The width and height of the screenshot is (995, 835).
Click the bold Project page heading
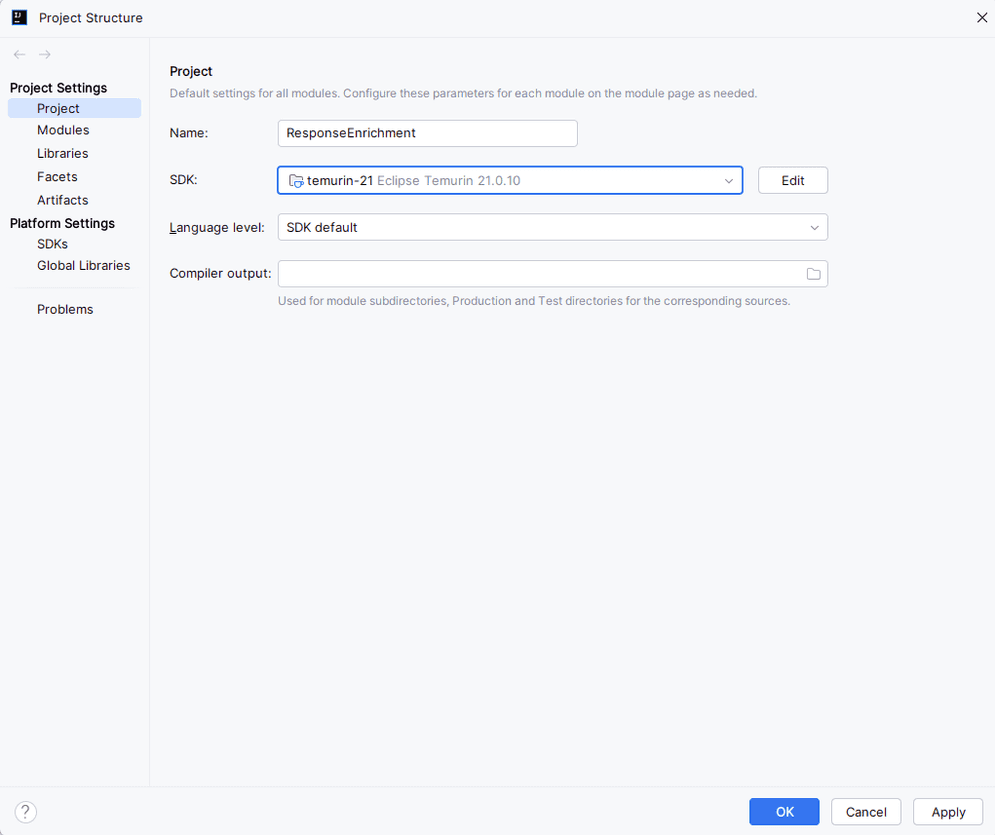pyautogui.click(x=190, y=72)
